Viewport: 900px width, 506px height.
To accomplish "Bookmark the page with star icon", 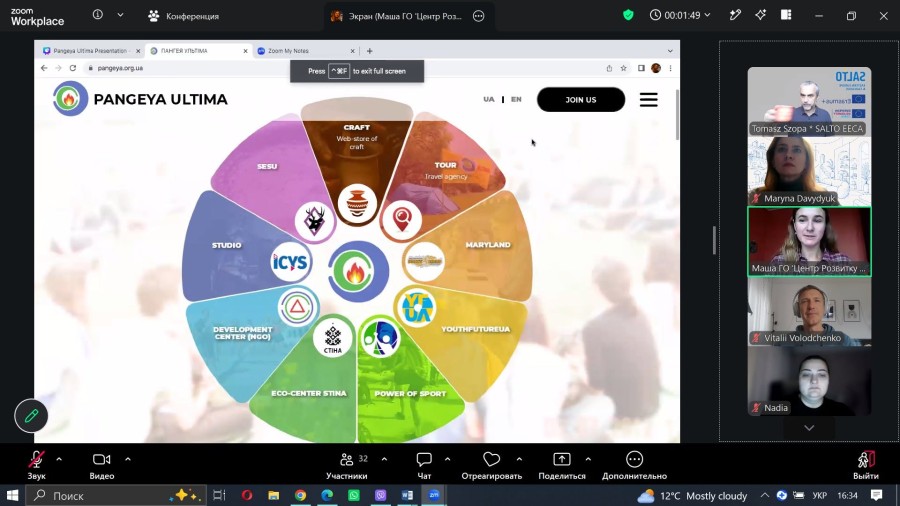I will (623, 68).
